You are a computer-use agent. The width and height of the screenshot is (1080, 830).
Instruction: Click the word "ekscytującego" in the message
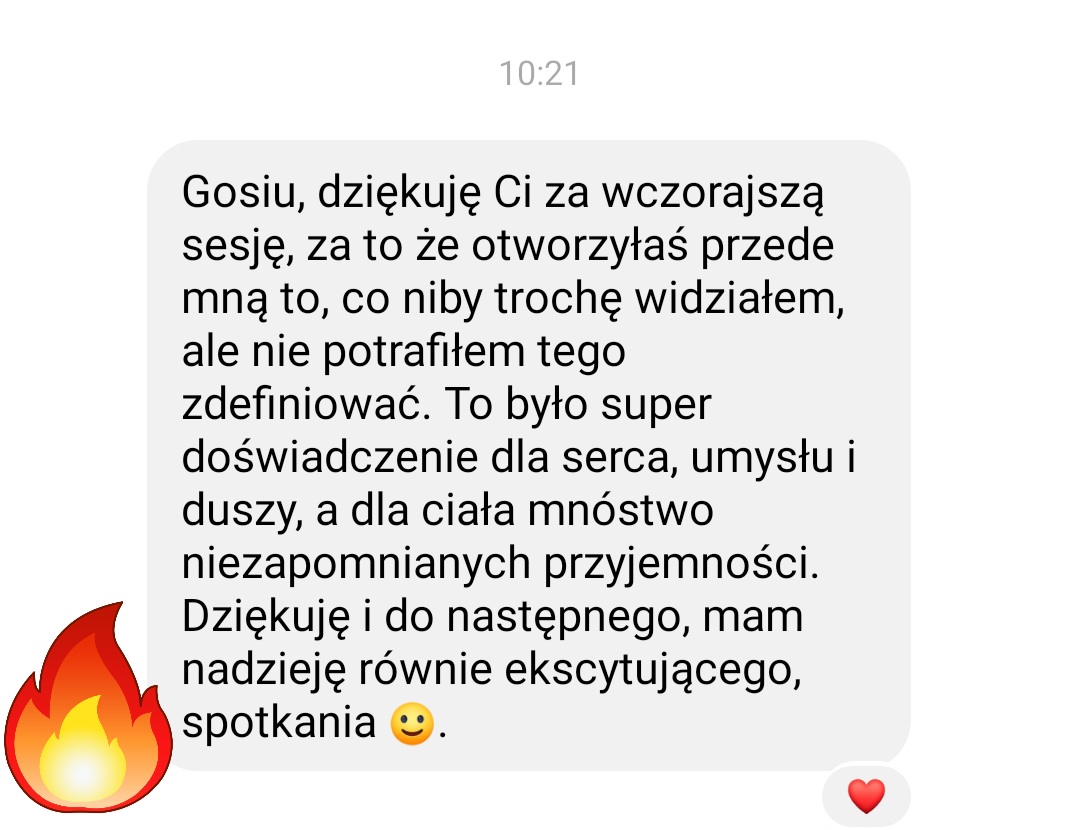click(x=653, y=671)
